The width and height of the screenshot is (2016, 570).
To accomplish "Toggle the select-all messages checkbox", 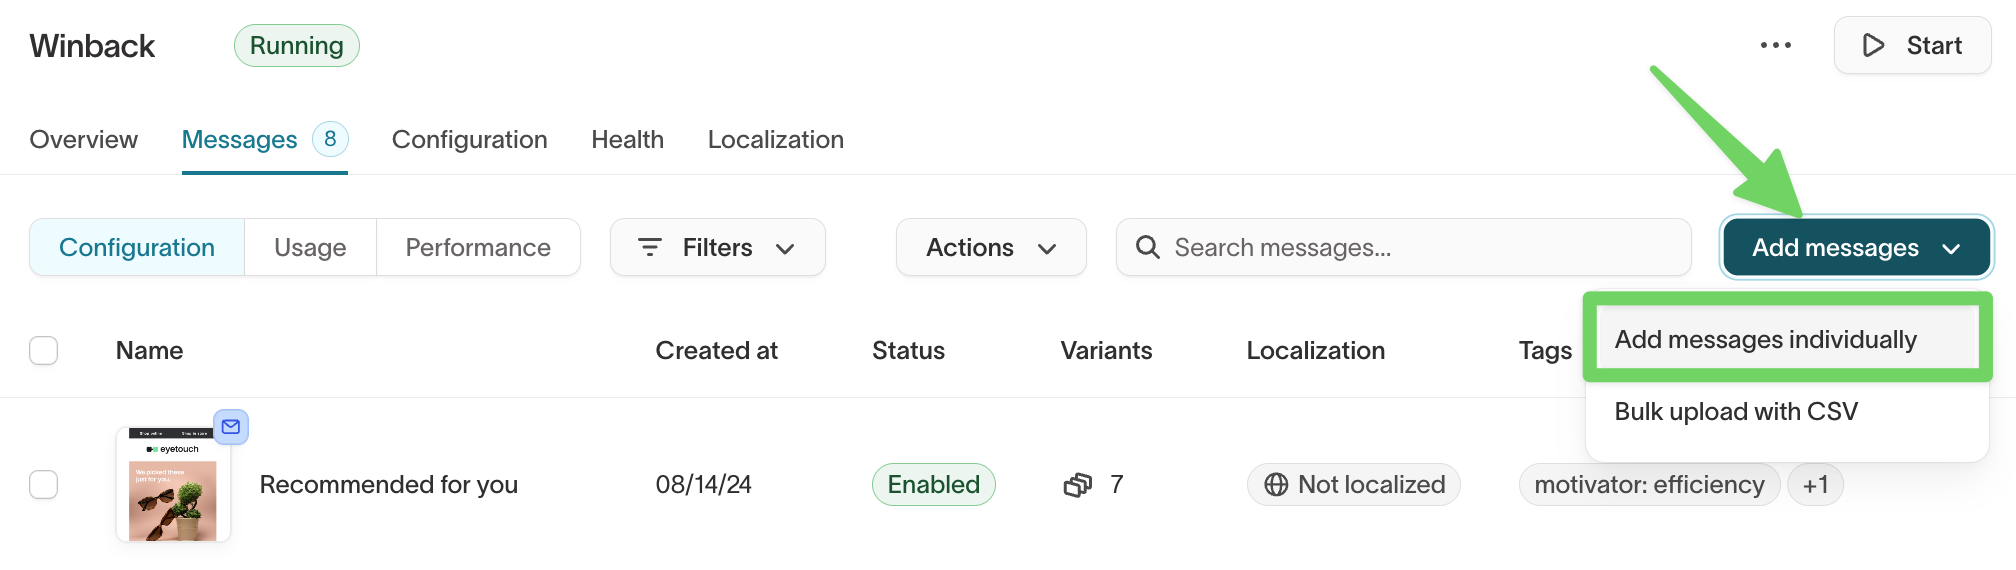I will (44, 351).
